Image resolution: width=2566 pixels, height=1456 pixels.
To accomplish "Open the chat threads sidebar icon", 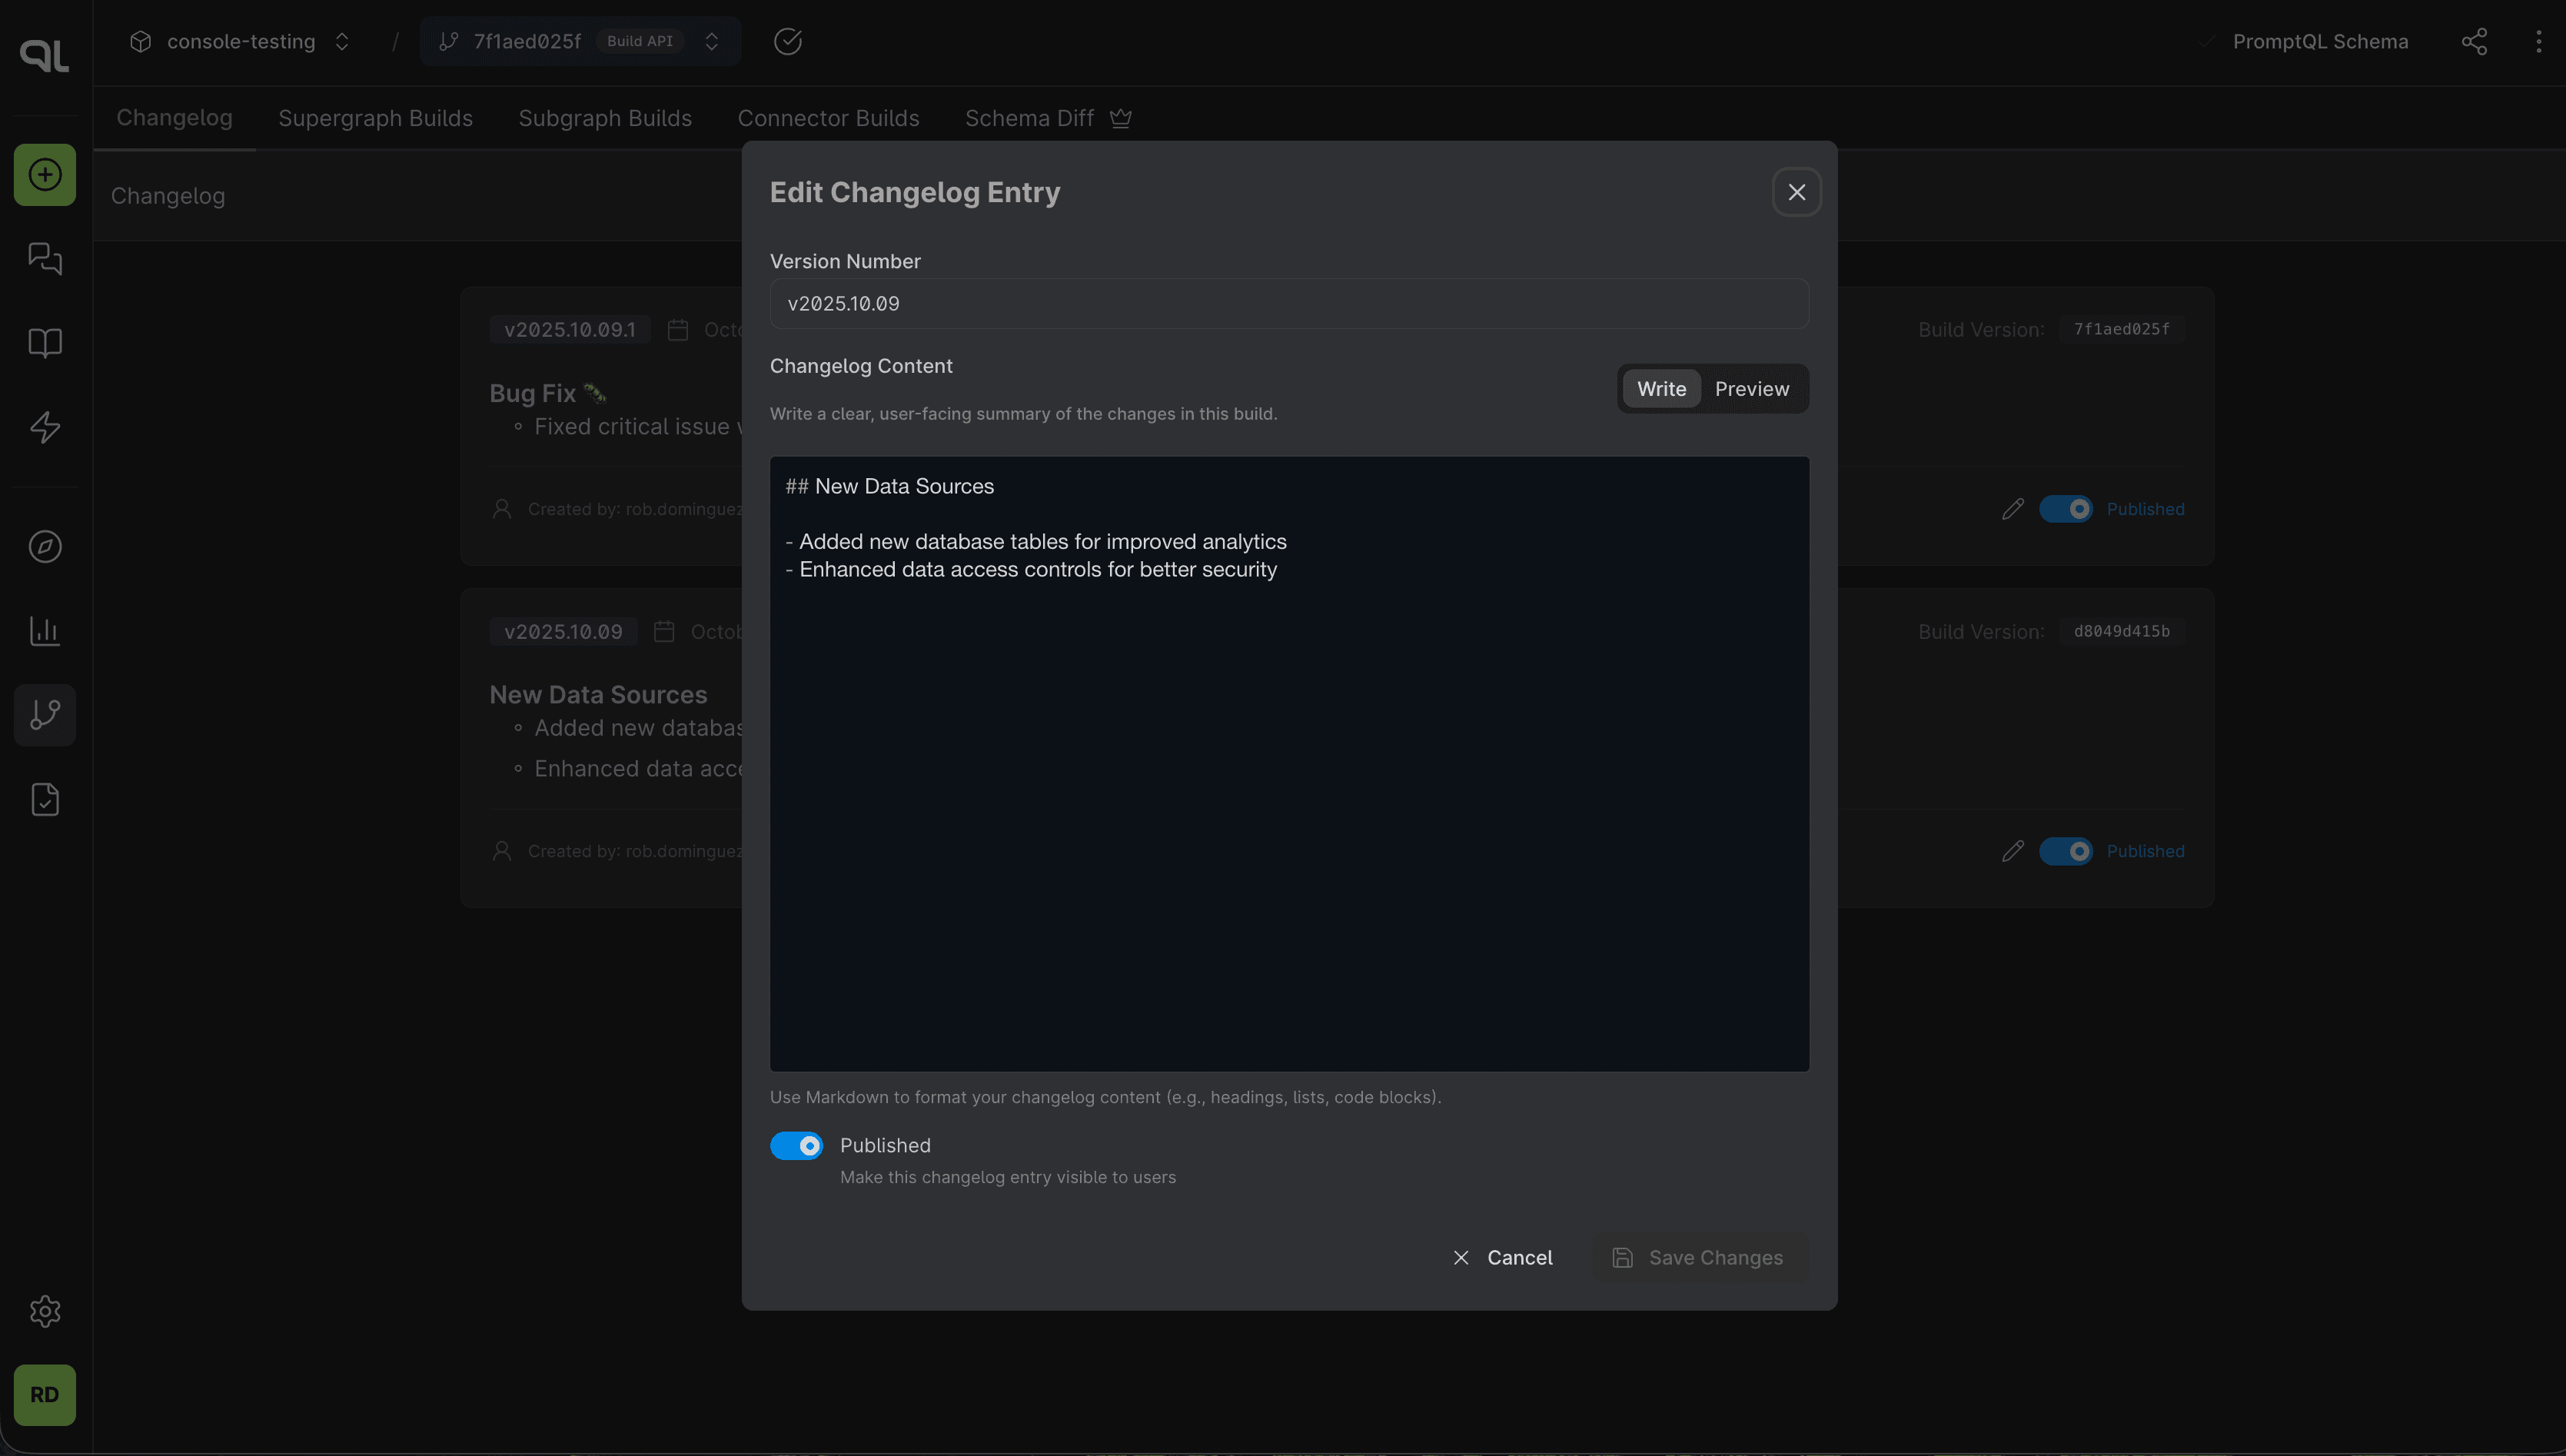I will 44,259.
